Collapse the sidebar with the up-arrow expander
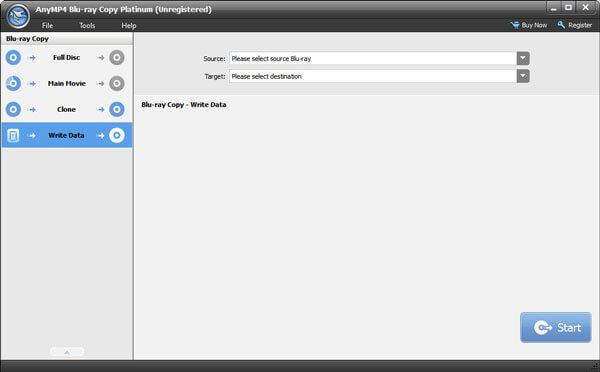 67,352
